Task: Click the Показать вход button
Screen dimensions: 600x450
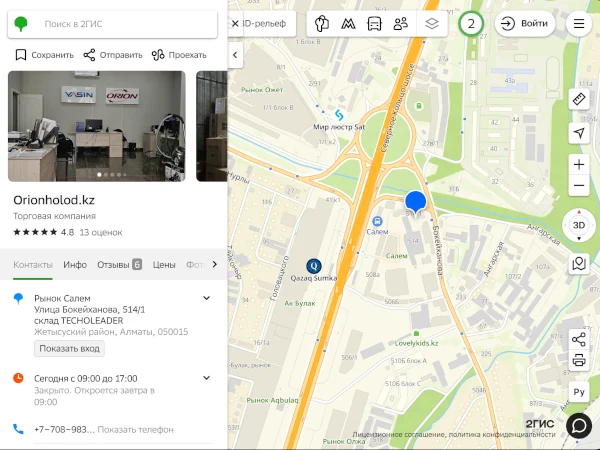Action: [69, 349]
